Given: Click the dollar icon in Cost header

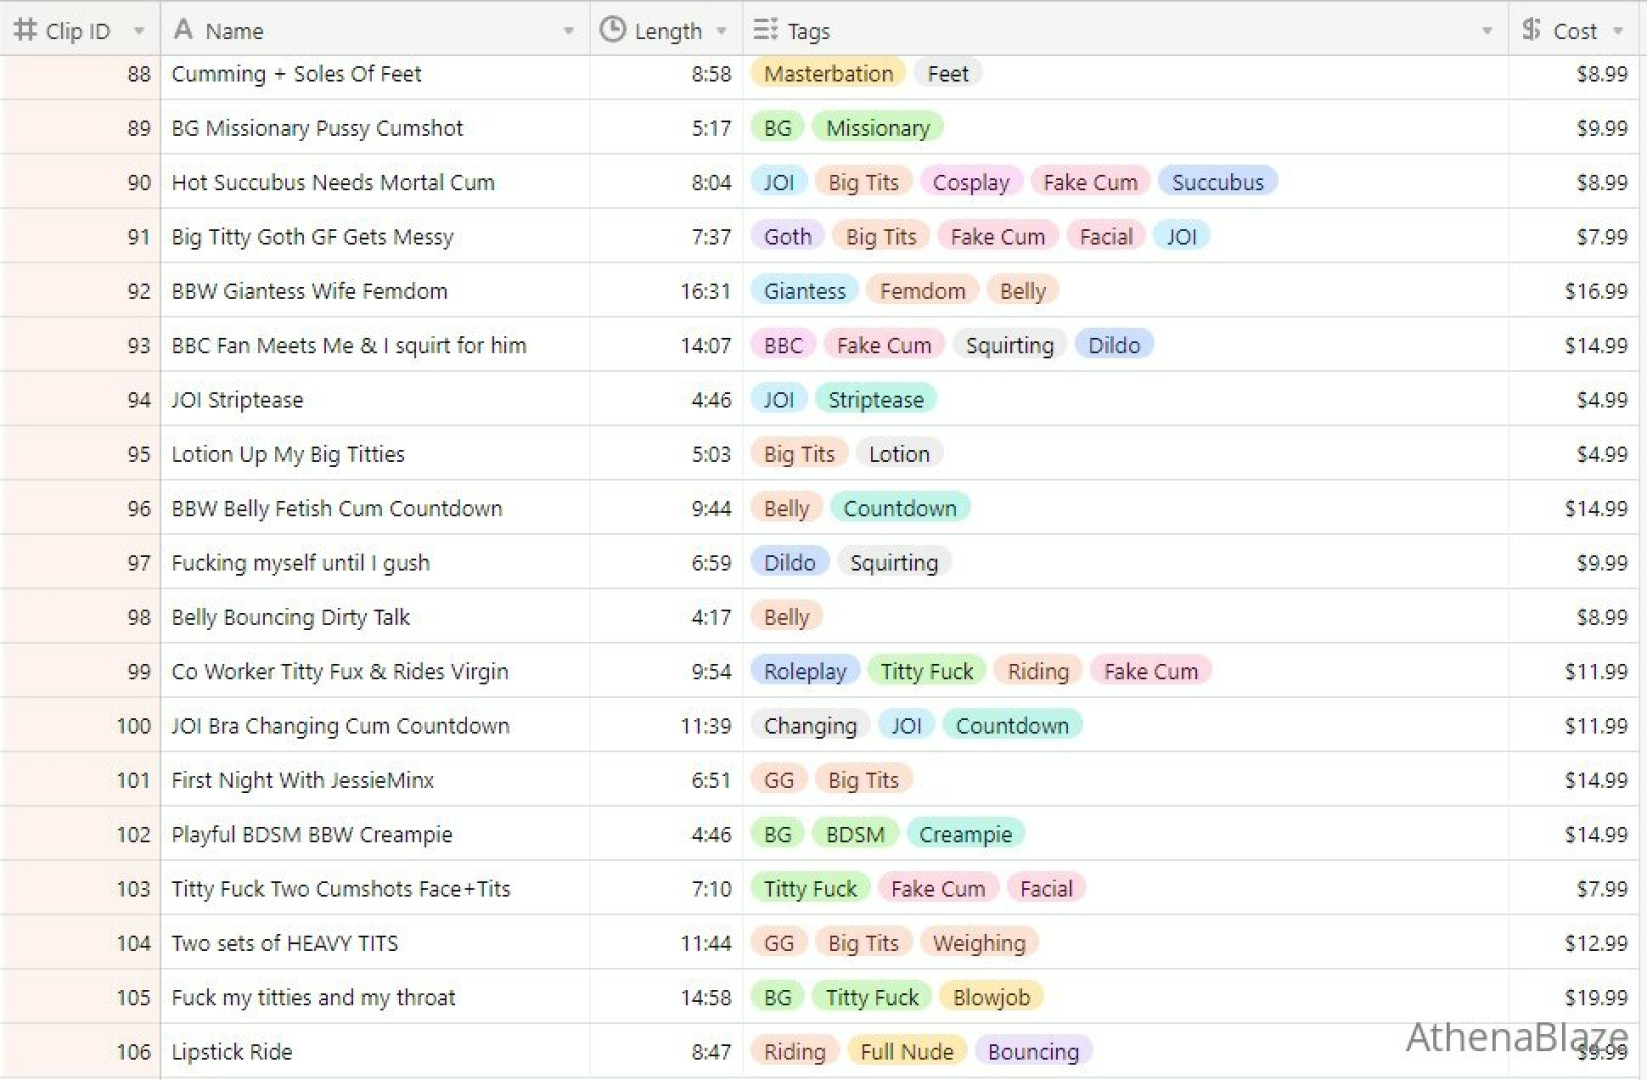Looking at the screenshot, I should pyautogui.click(x=1531, y=30).
